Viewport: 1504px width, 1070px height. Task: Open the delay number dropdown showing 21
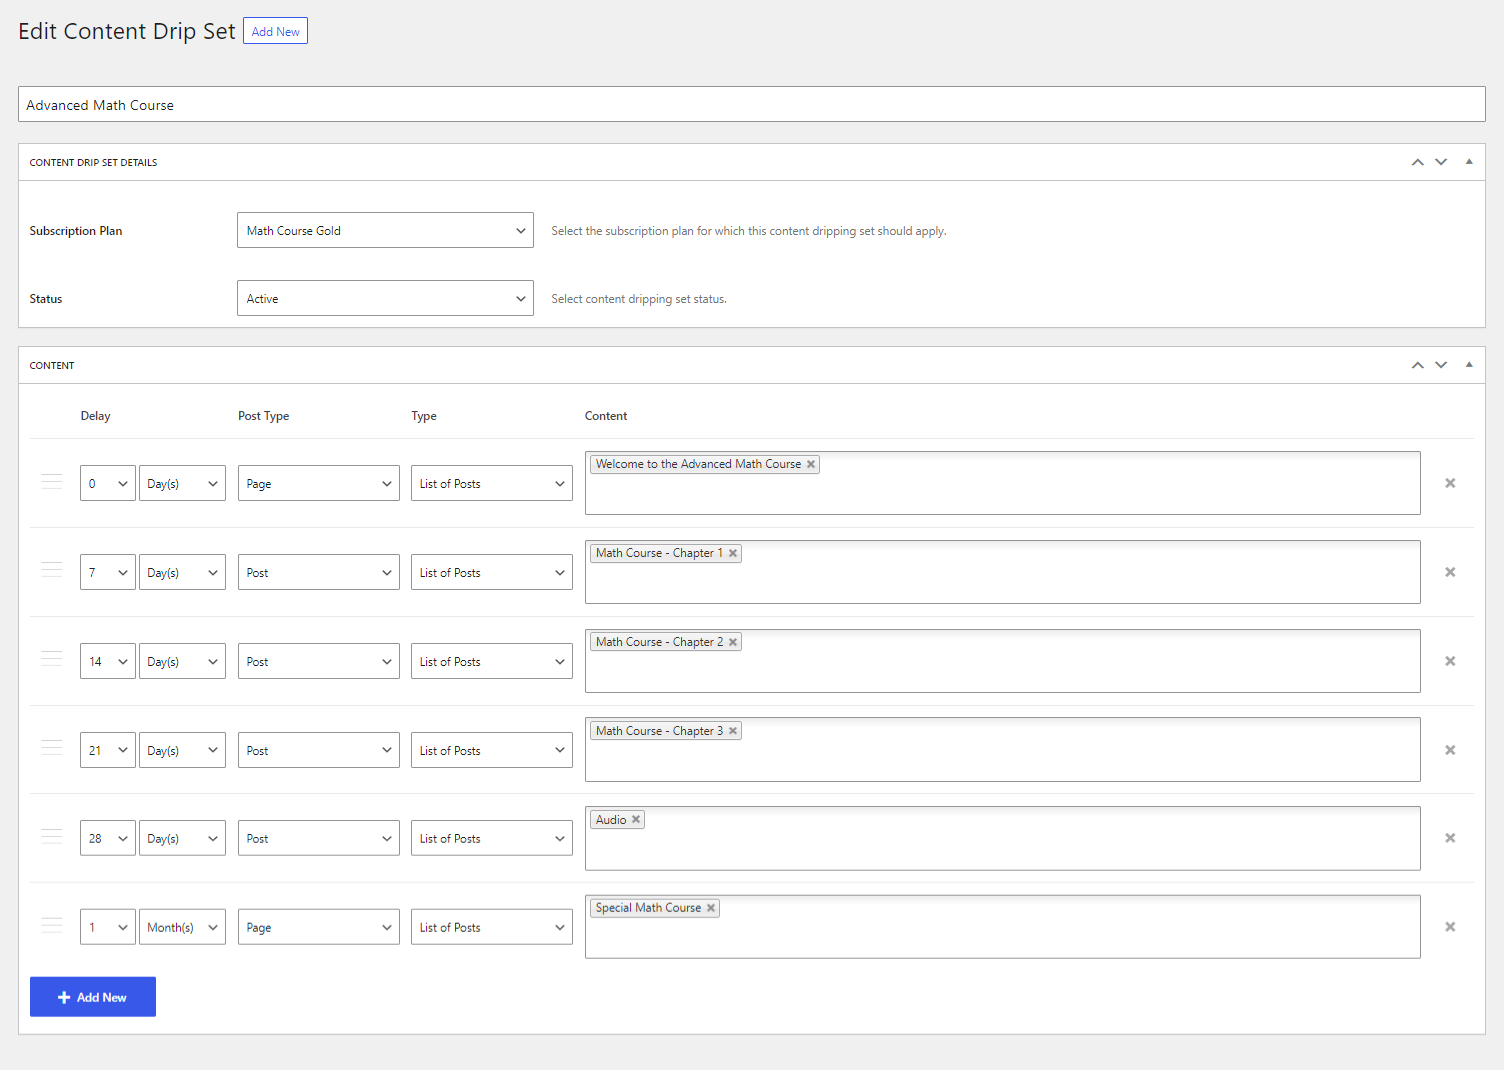pyautogui.click(x=108, y=750)
